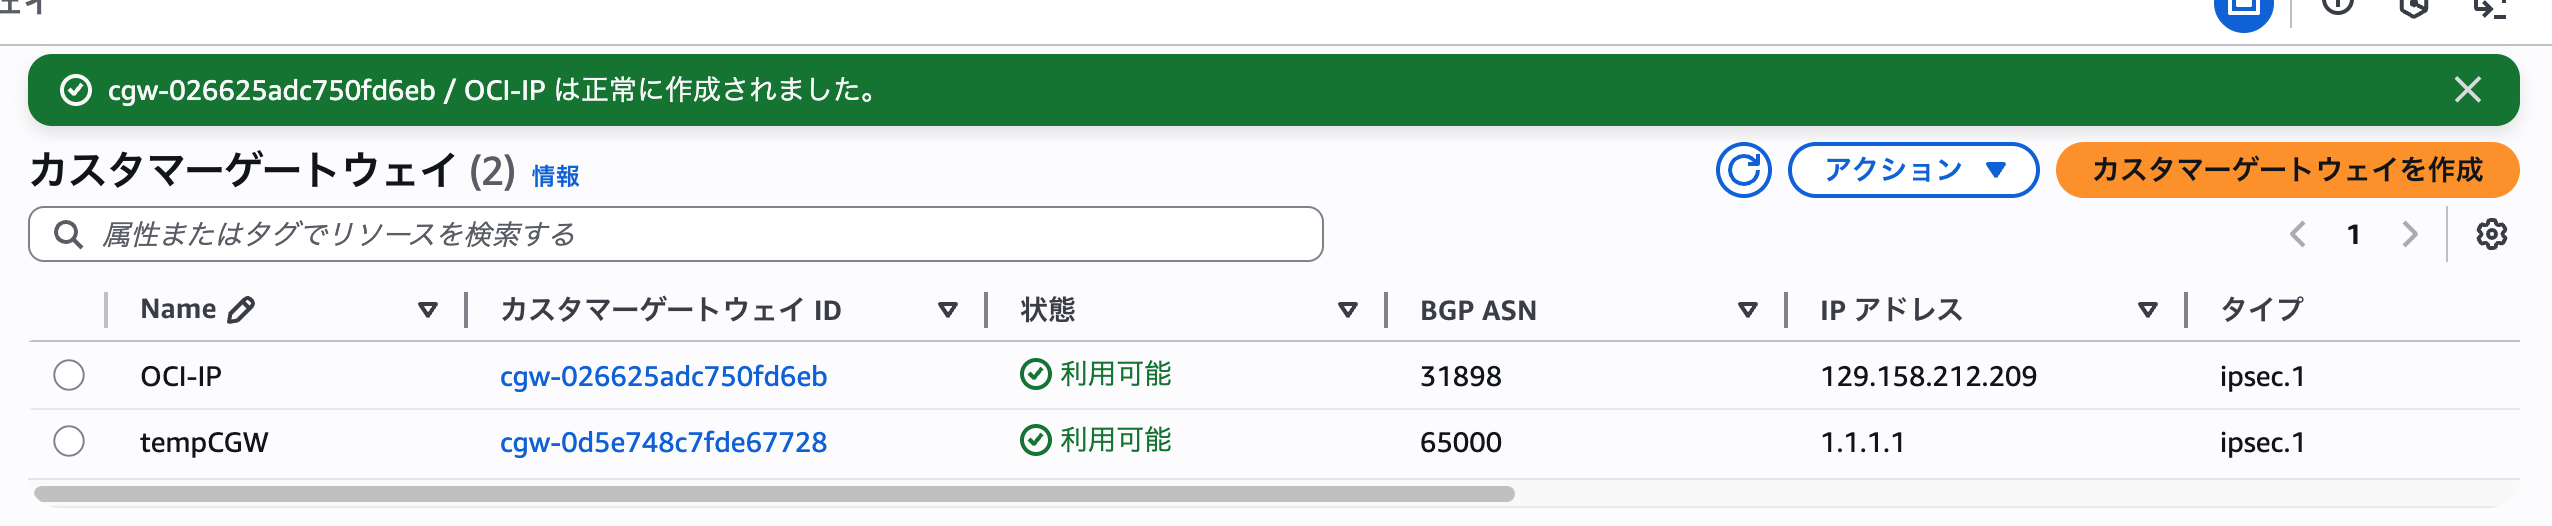2552x526 pixels.
Task: Click the blue square icon in top bar
Action: pyautogui.click(x=2243, y=10)
